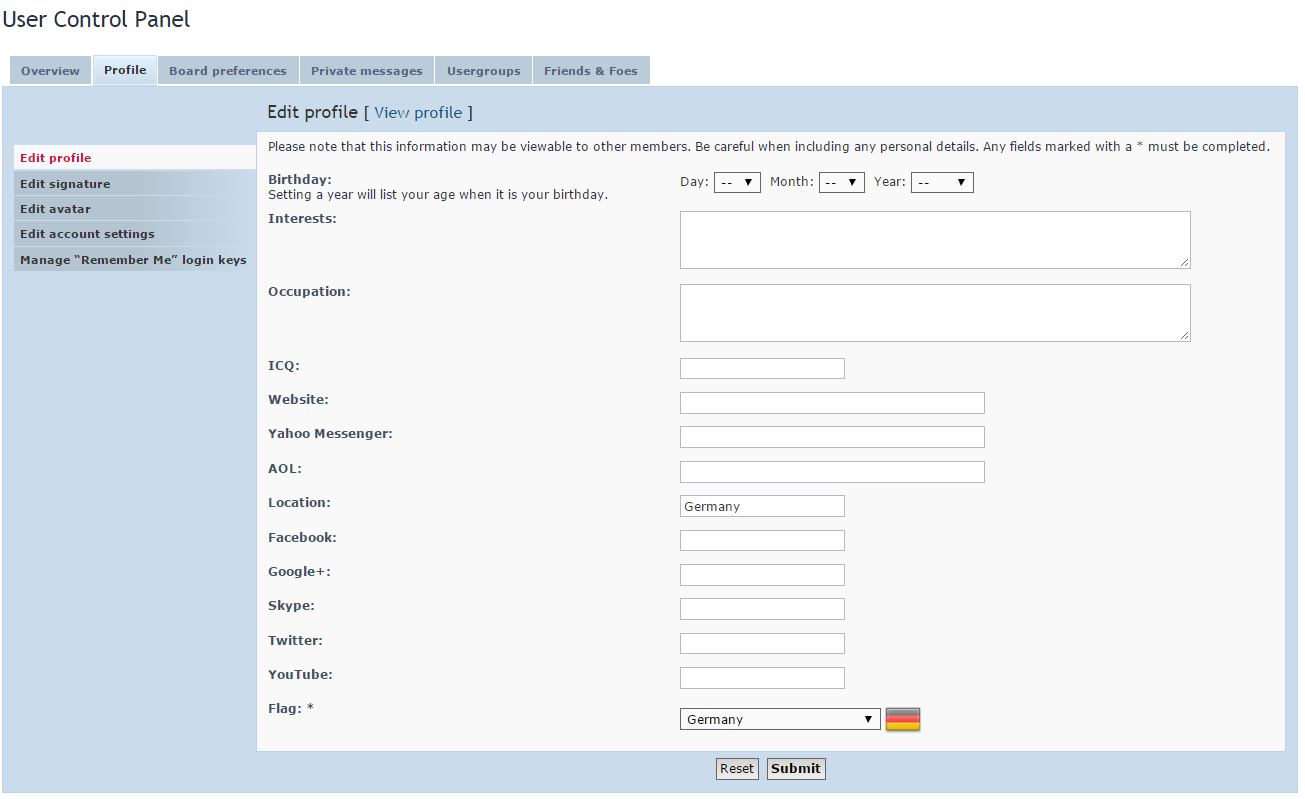Screen dimensions: 1305x799
Task: Open Edit signature in the sidebar
Action: 65,184
